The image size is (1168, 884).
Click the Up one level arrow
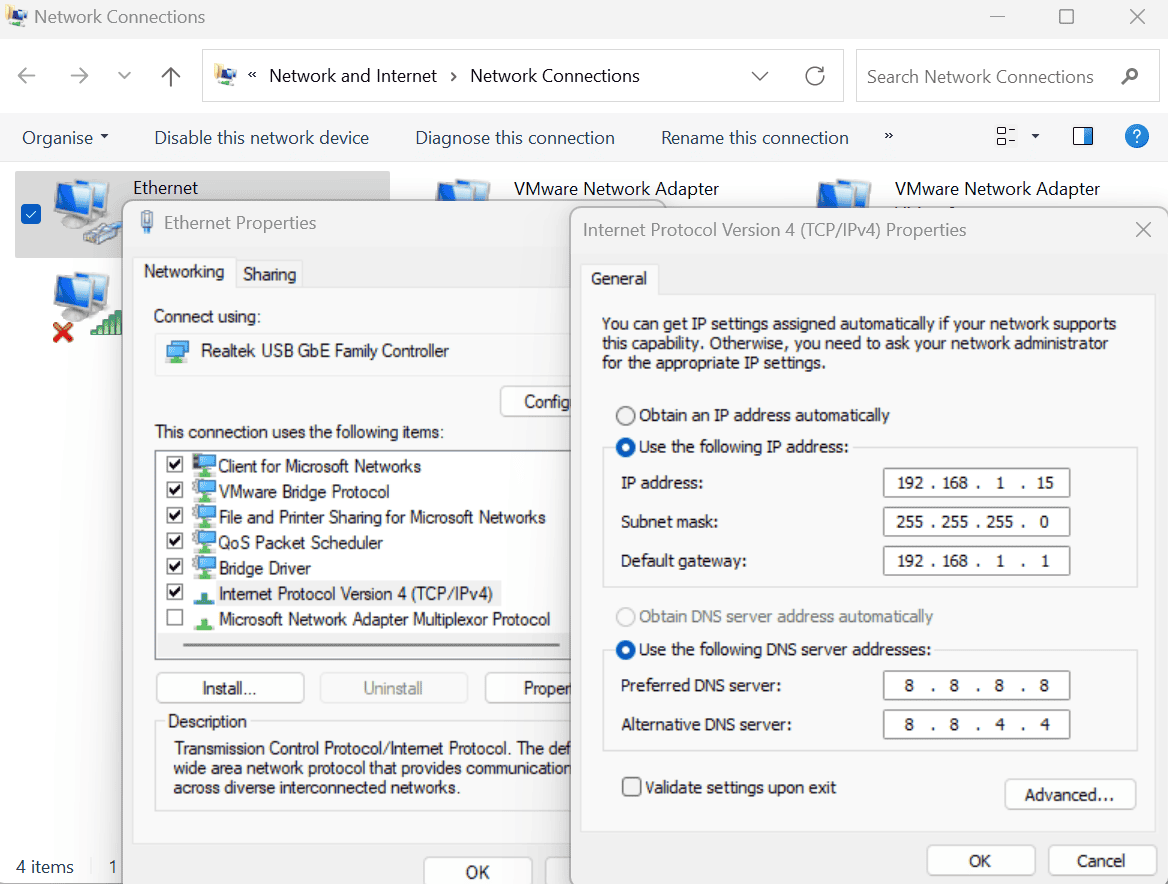[171, 77]
